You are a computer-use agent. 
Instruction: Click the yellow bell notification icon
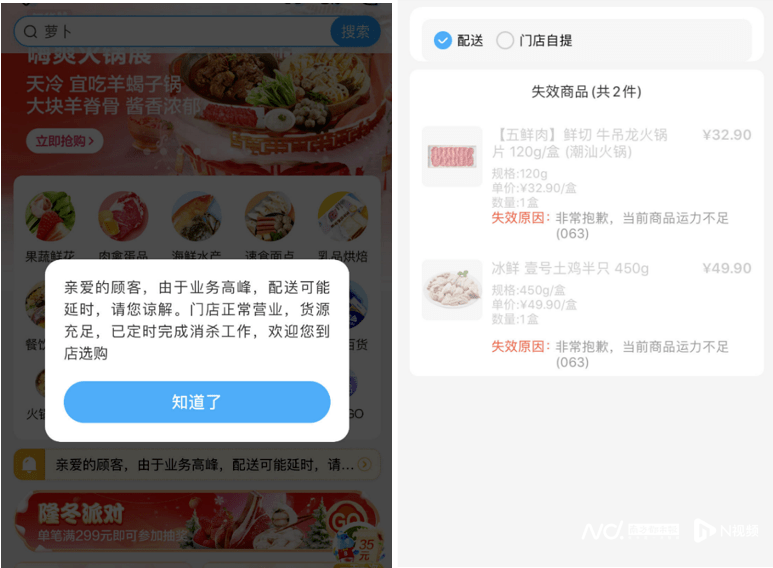point(29,464)
